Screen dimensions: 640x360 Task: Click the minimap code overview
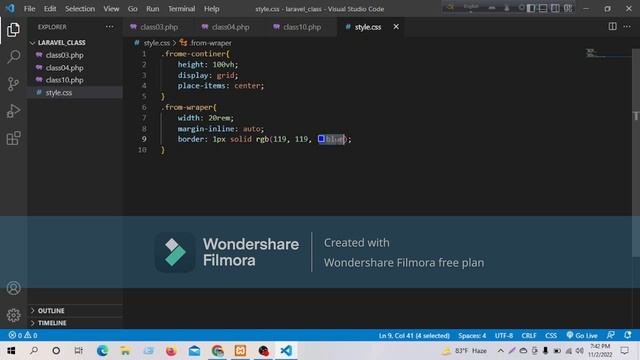608,53
